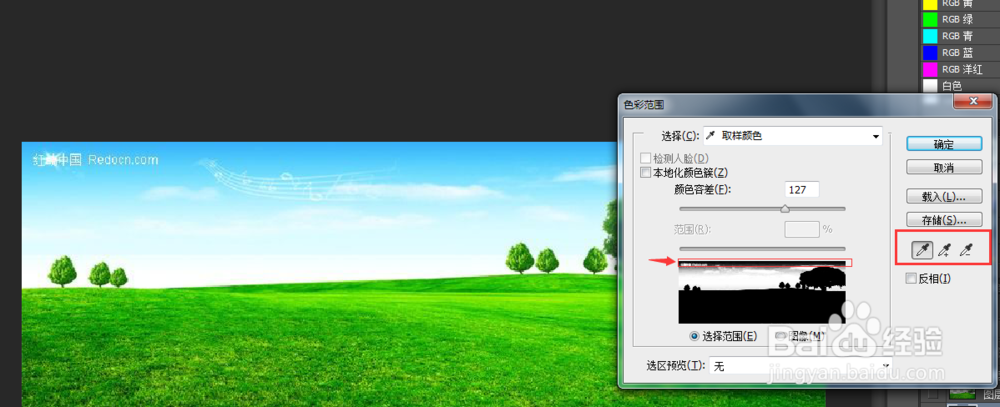The width and height of the screenshot is (1000, 407).
Task: Pick the 白色 white swatch
Action: pyautogui.click(x=930, y=85)
